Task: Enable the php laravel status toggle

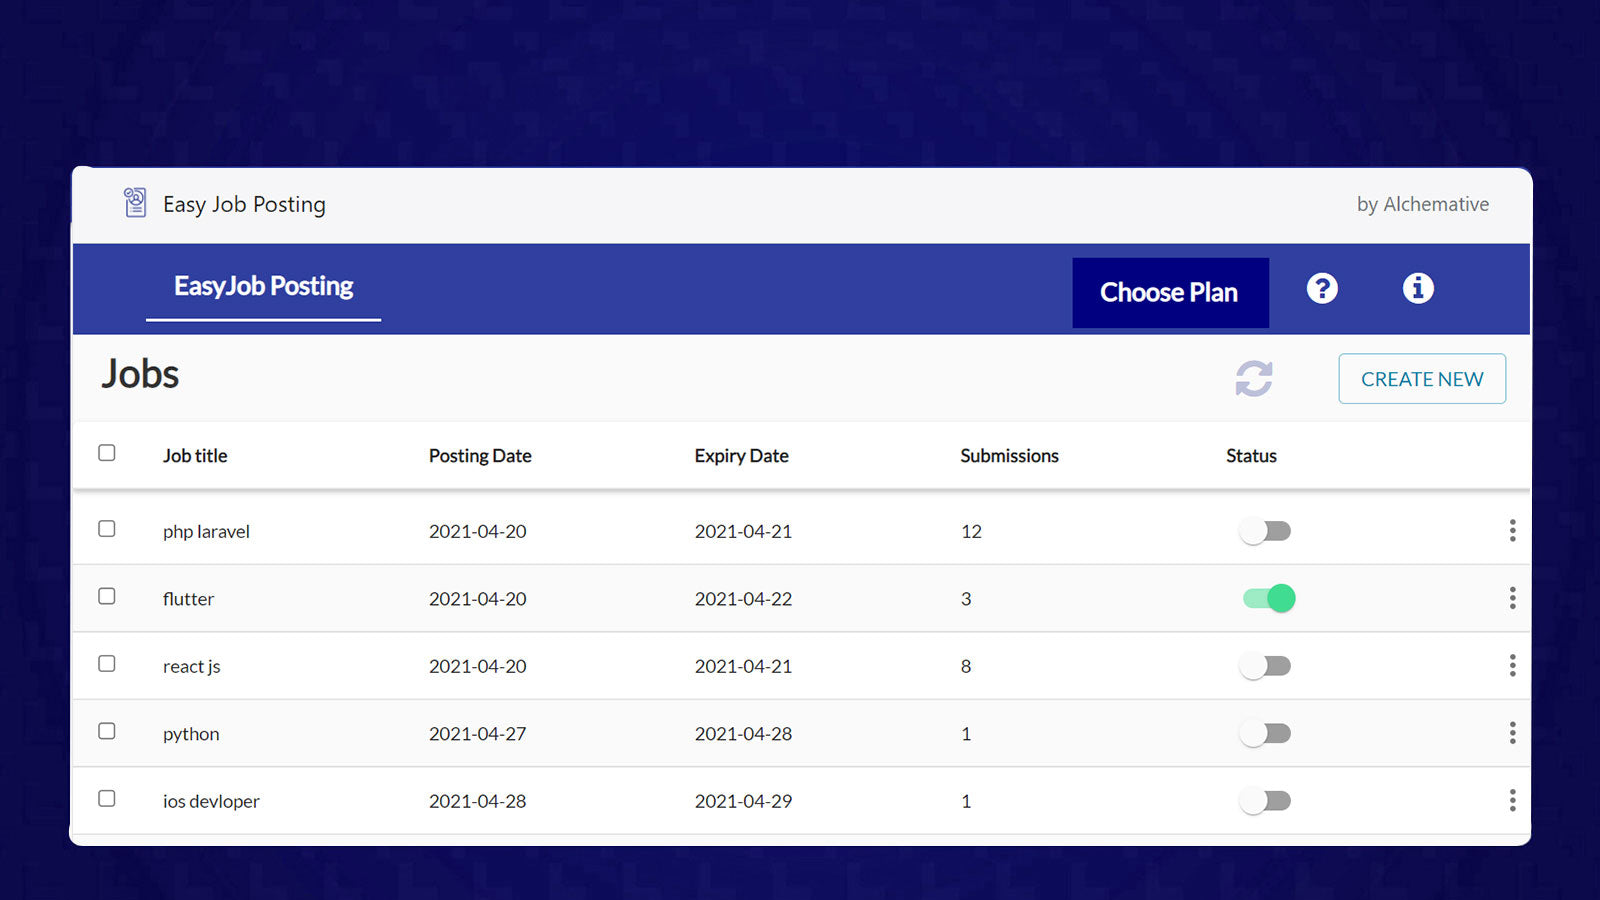Action: coord(1265,531)
